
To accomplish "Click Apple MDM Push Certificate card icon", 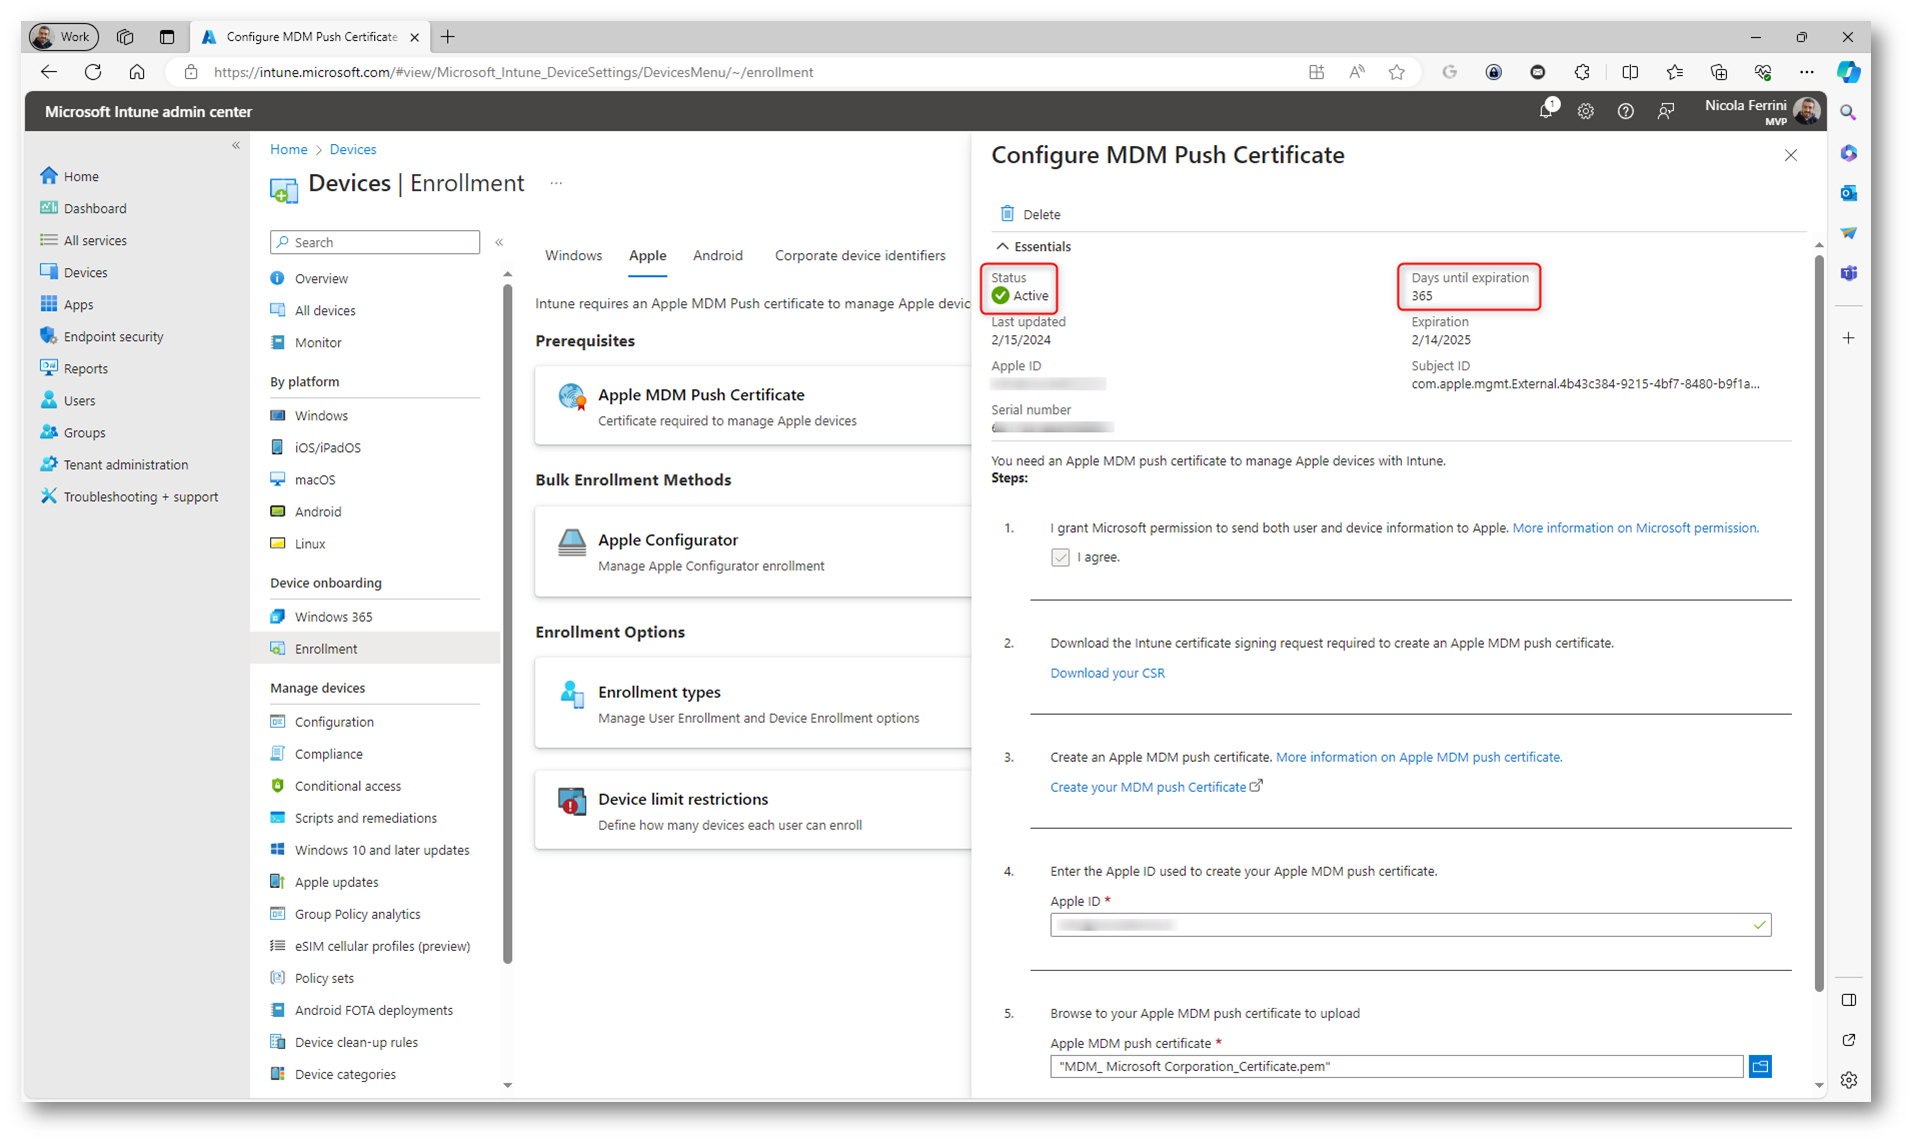I will (572, 397).
